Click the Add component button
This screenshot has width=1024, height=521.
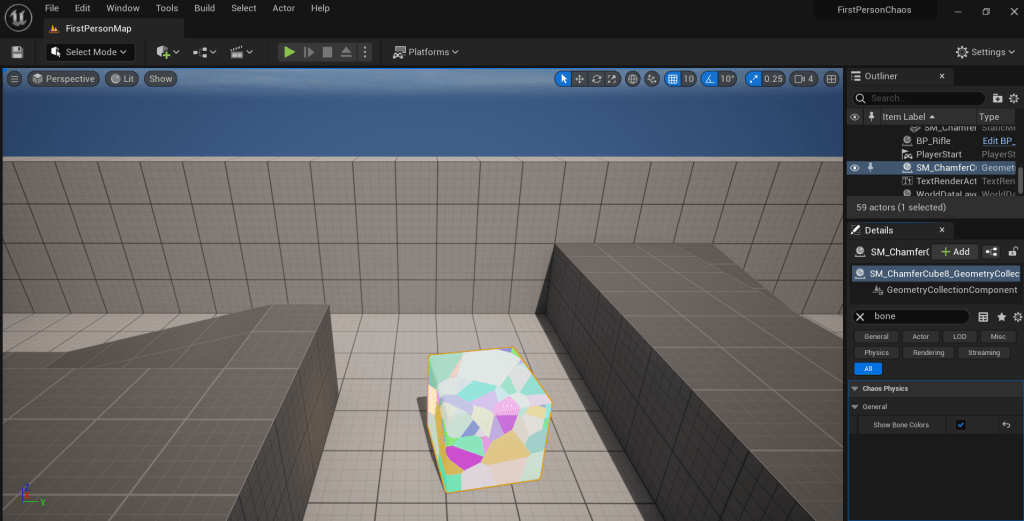[x=954, y=252]
